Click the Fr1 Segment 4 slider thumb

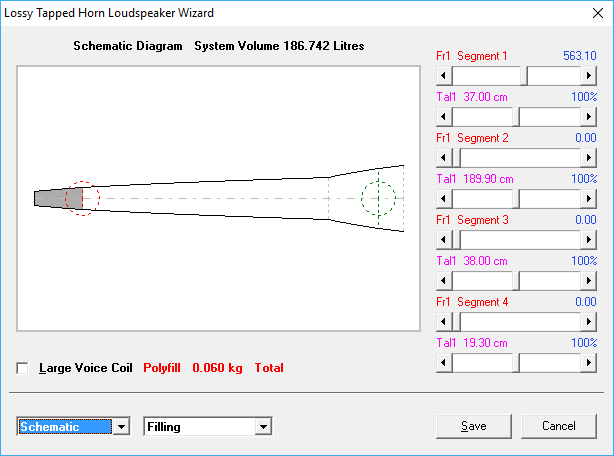pyautogui.click(x=456, y=322)
